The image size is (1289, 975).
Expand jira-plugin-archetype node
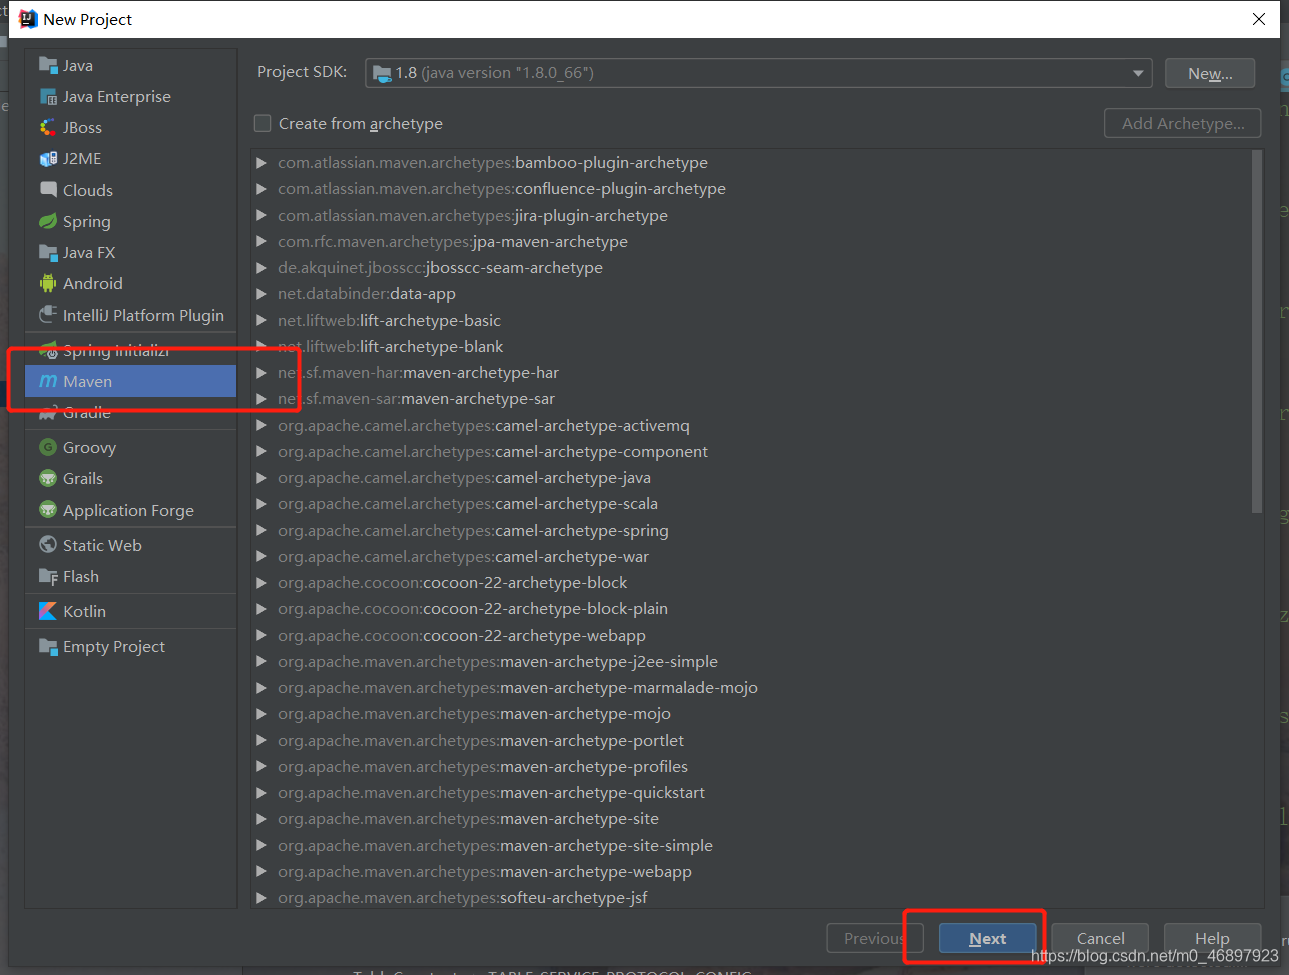tap(261, 215)
